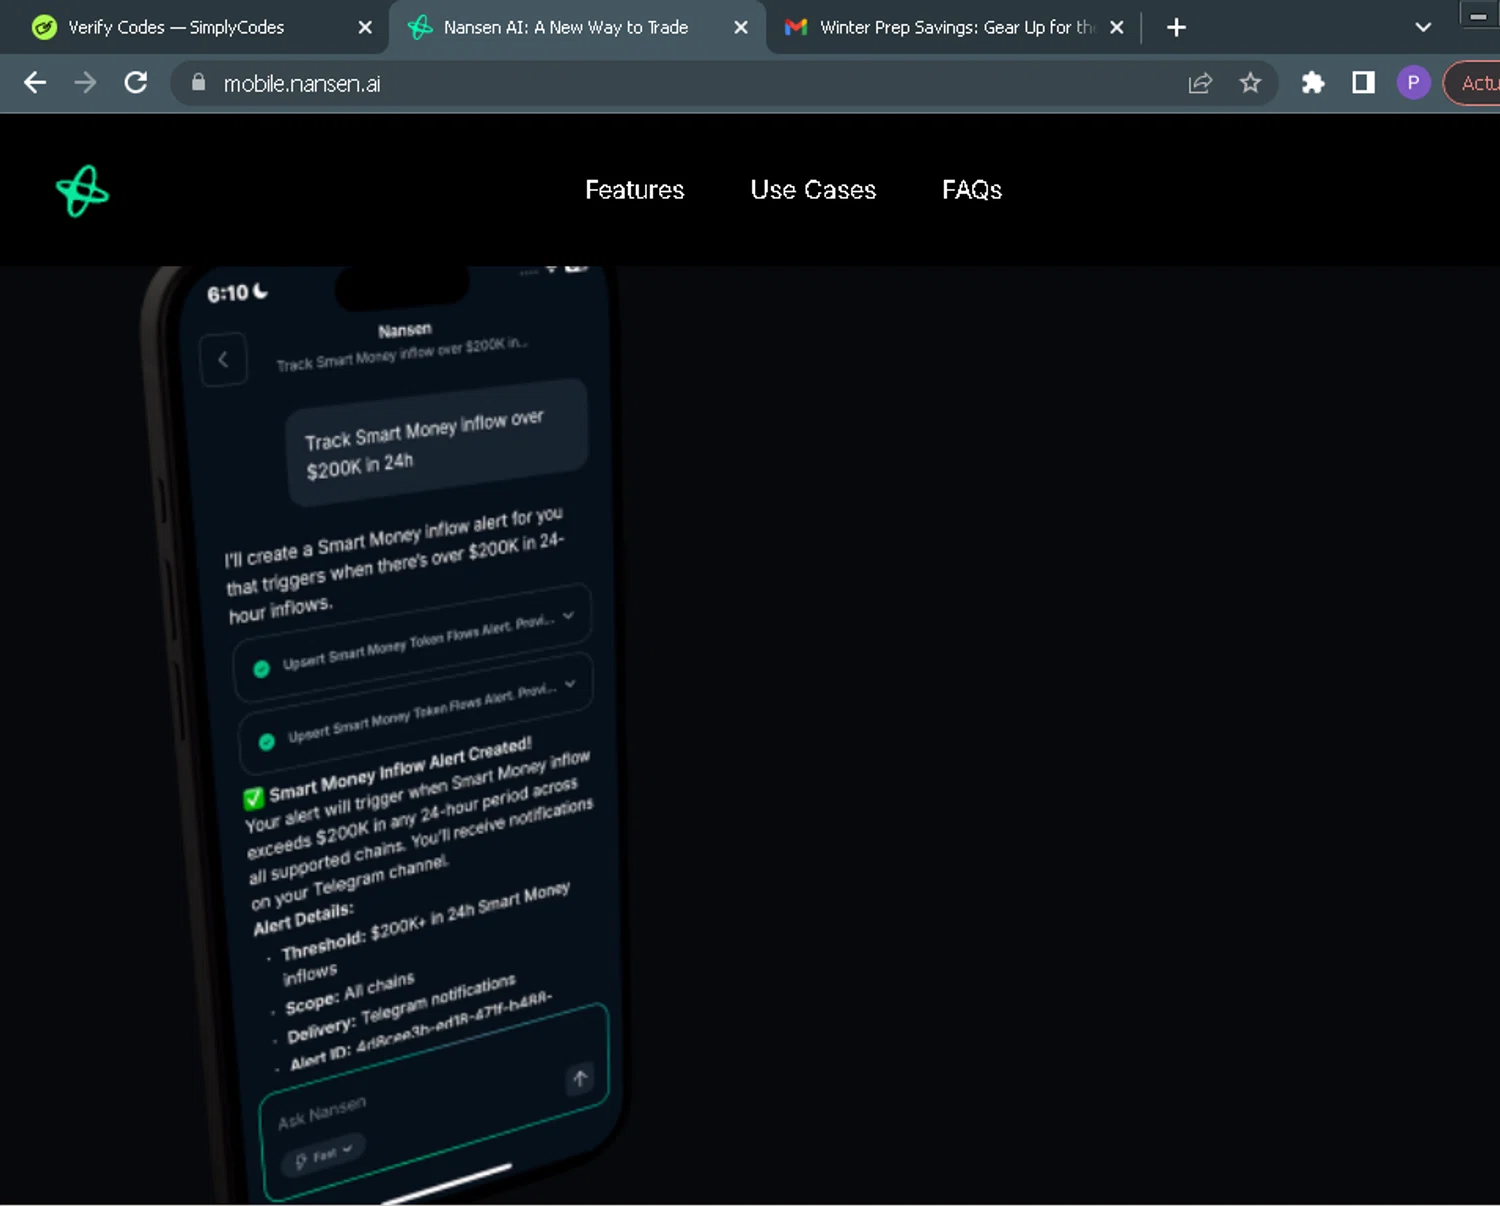Open the tab search dropdown arrow
The image size is (1500, 1206).
pyautogui.click(x=1423, y=27)
